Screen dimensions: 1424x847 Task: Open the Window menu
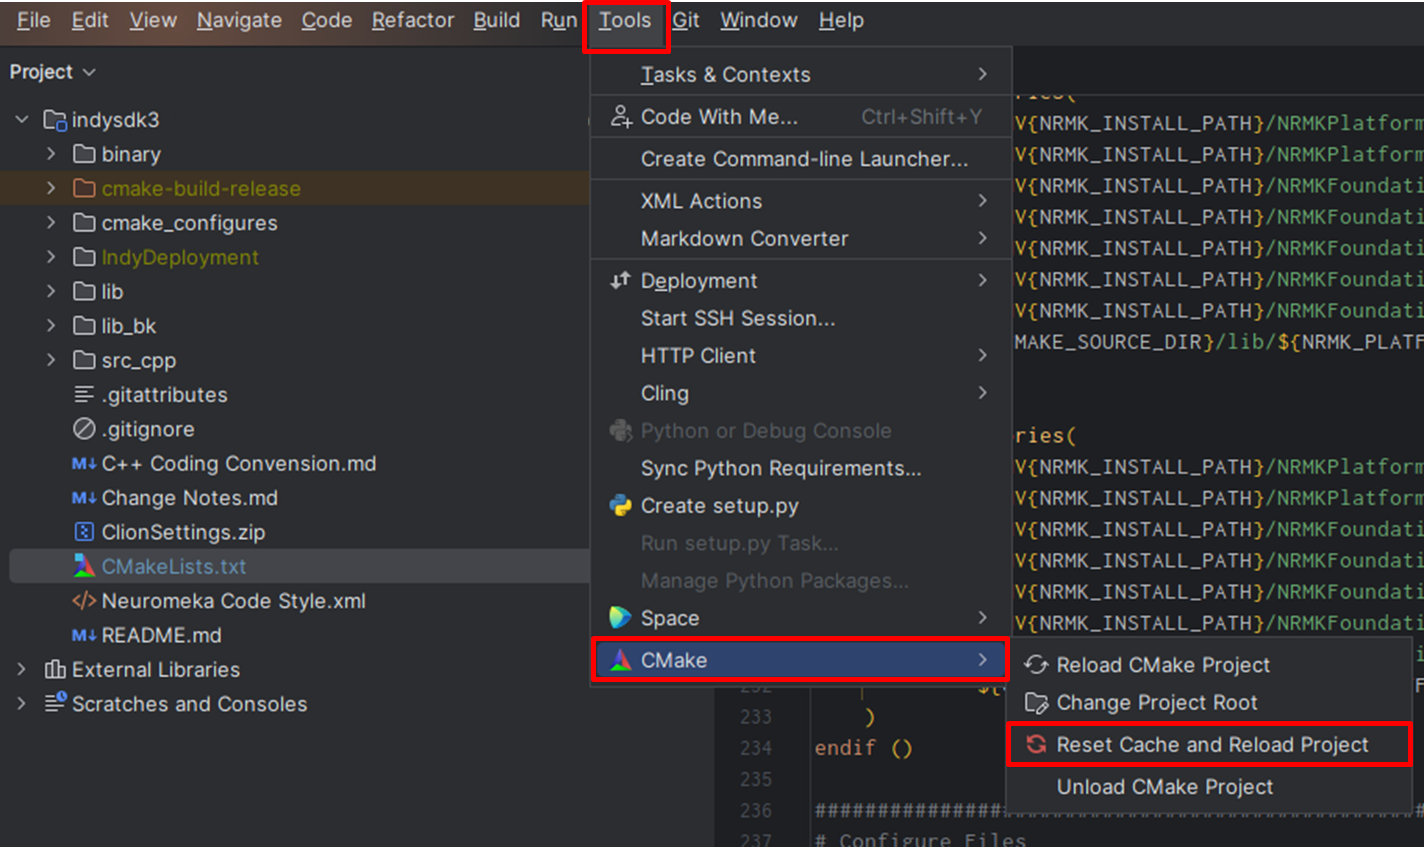759,21
